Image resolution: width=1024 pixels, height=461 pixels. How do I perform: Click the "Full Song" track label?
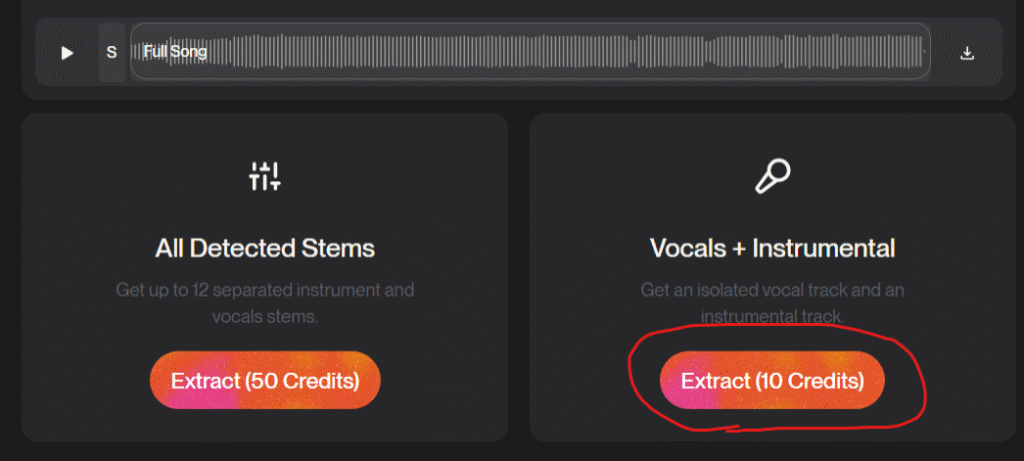(175, 51)
